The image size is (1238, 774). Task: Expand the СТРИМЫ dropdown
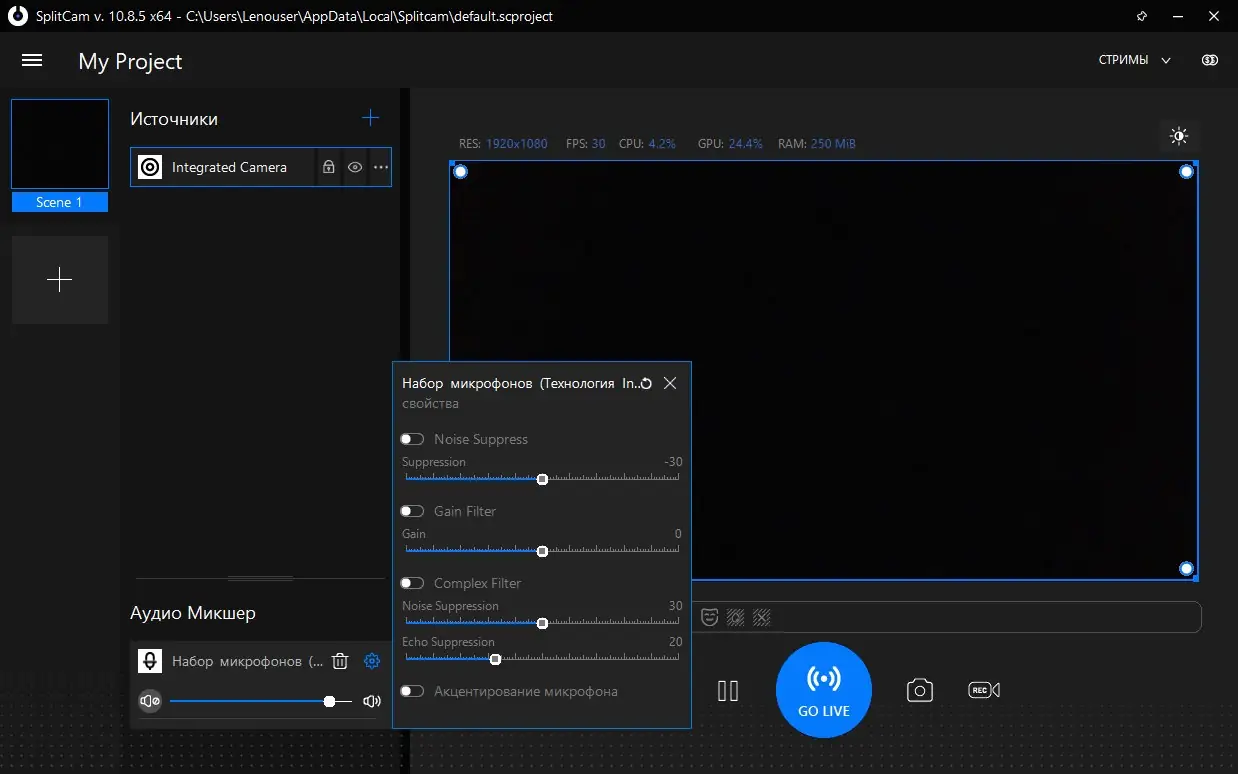[x=1134, y=61]
